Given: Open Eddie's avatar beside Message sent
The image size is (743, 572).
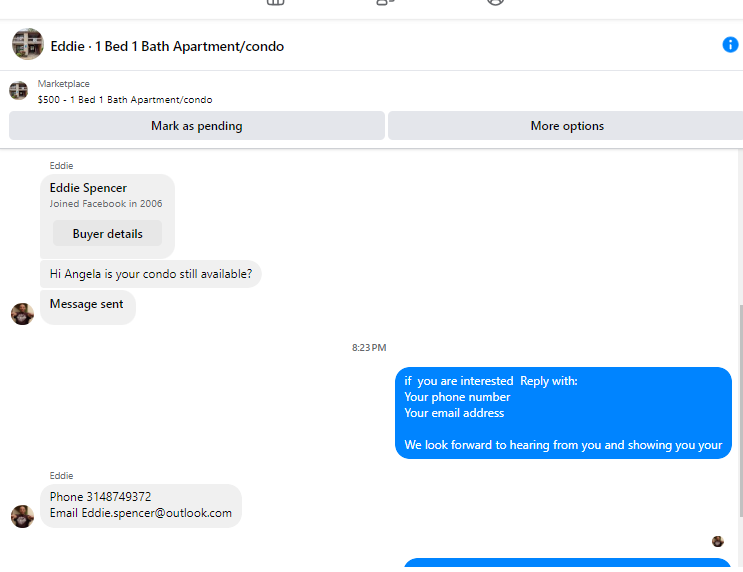Looking at the screenshot, I should point(22,314).
